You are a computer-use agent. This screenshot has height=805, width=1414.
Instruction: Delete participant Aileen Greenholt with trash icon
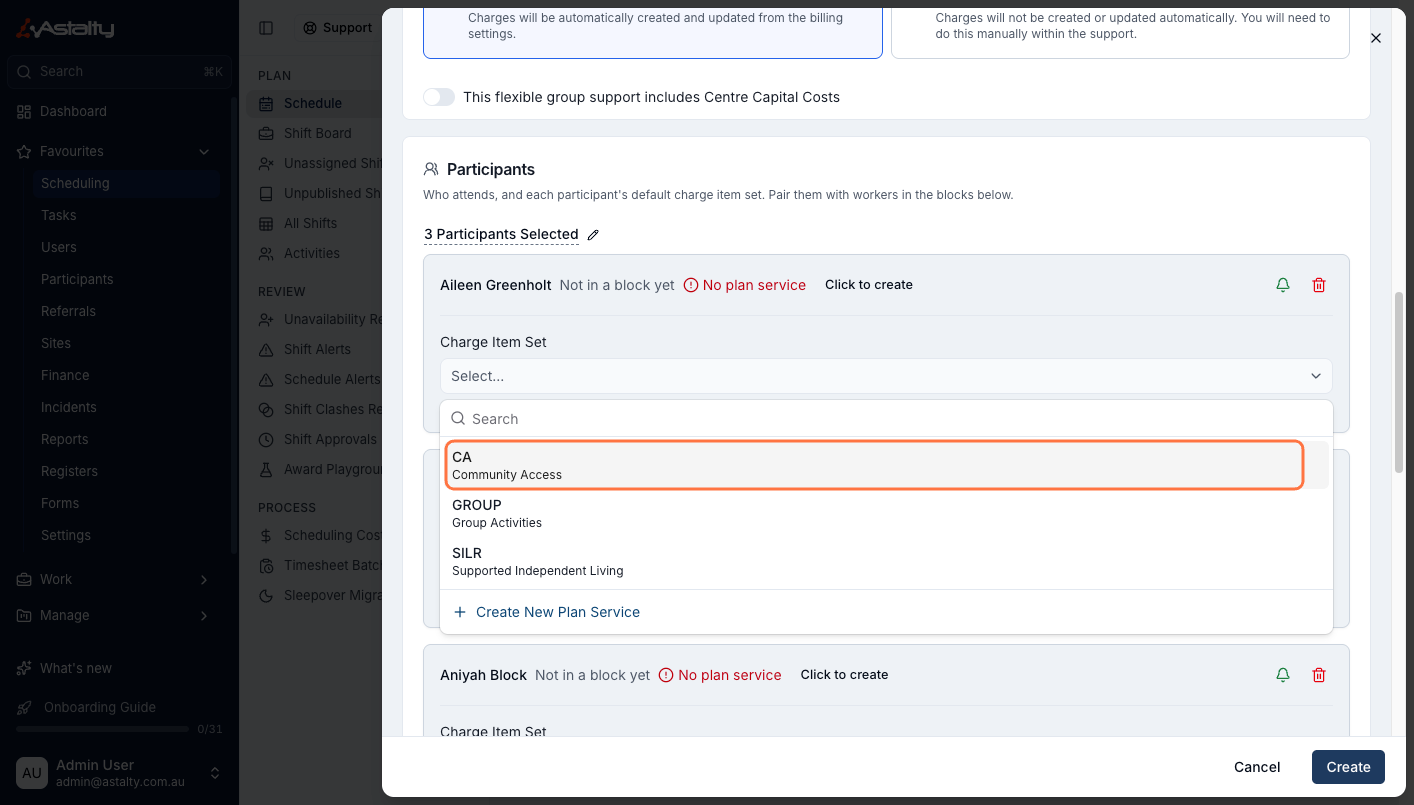click(1319, 285)
